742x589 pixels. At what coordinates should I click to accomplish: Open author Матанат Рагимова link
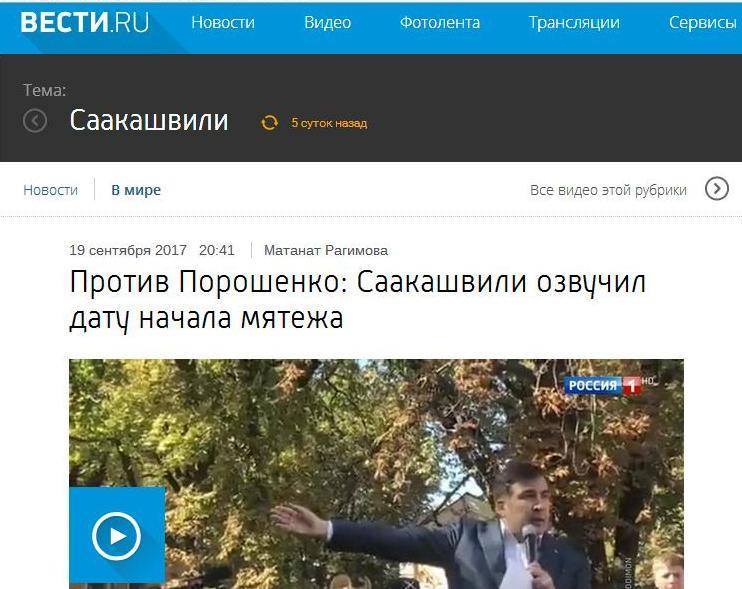click(326, 250)
